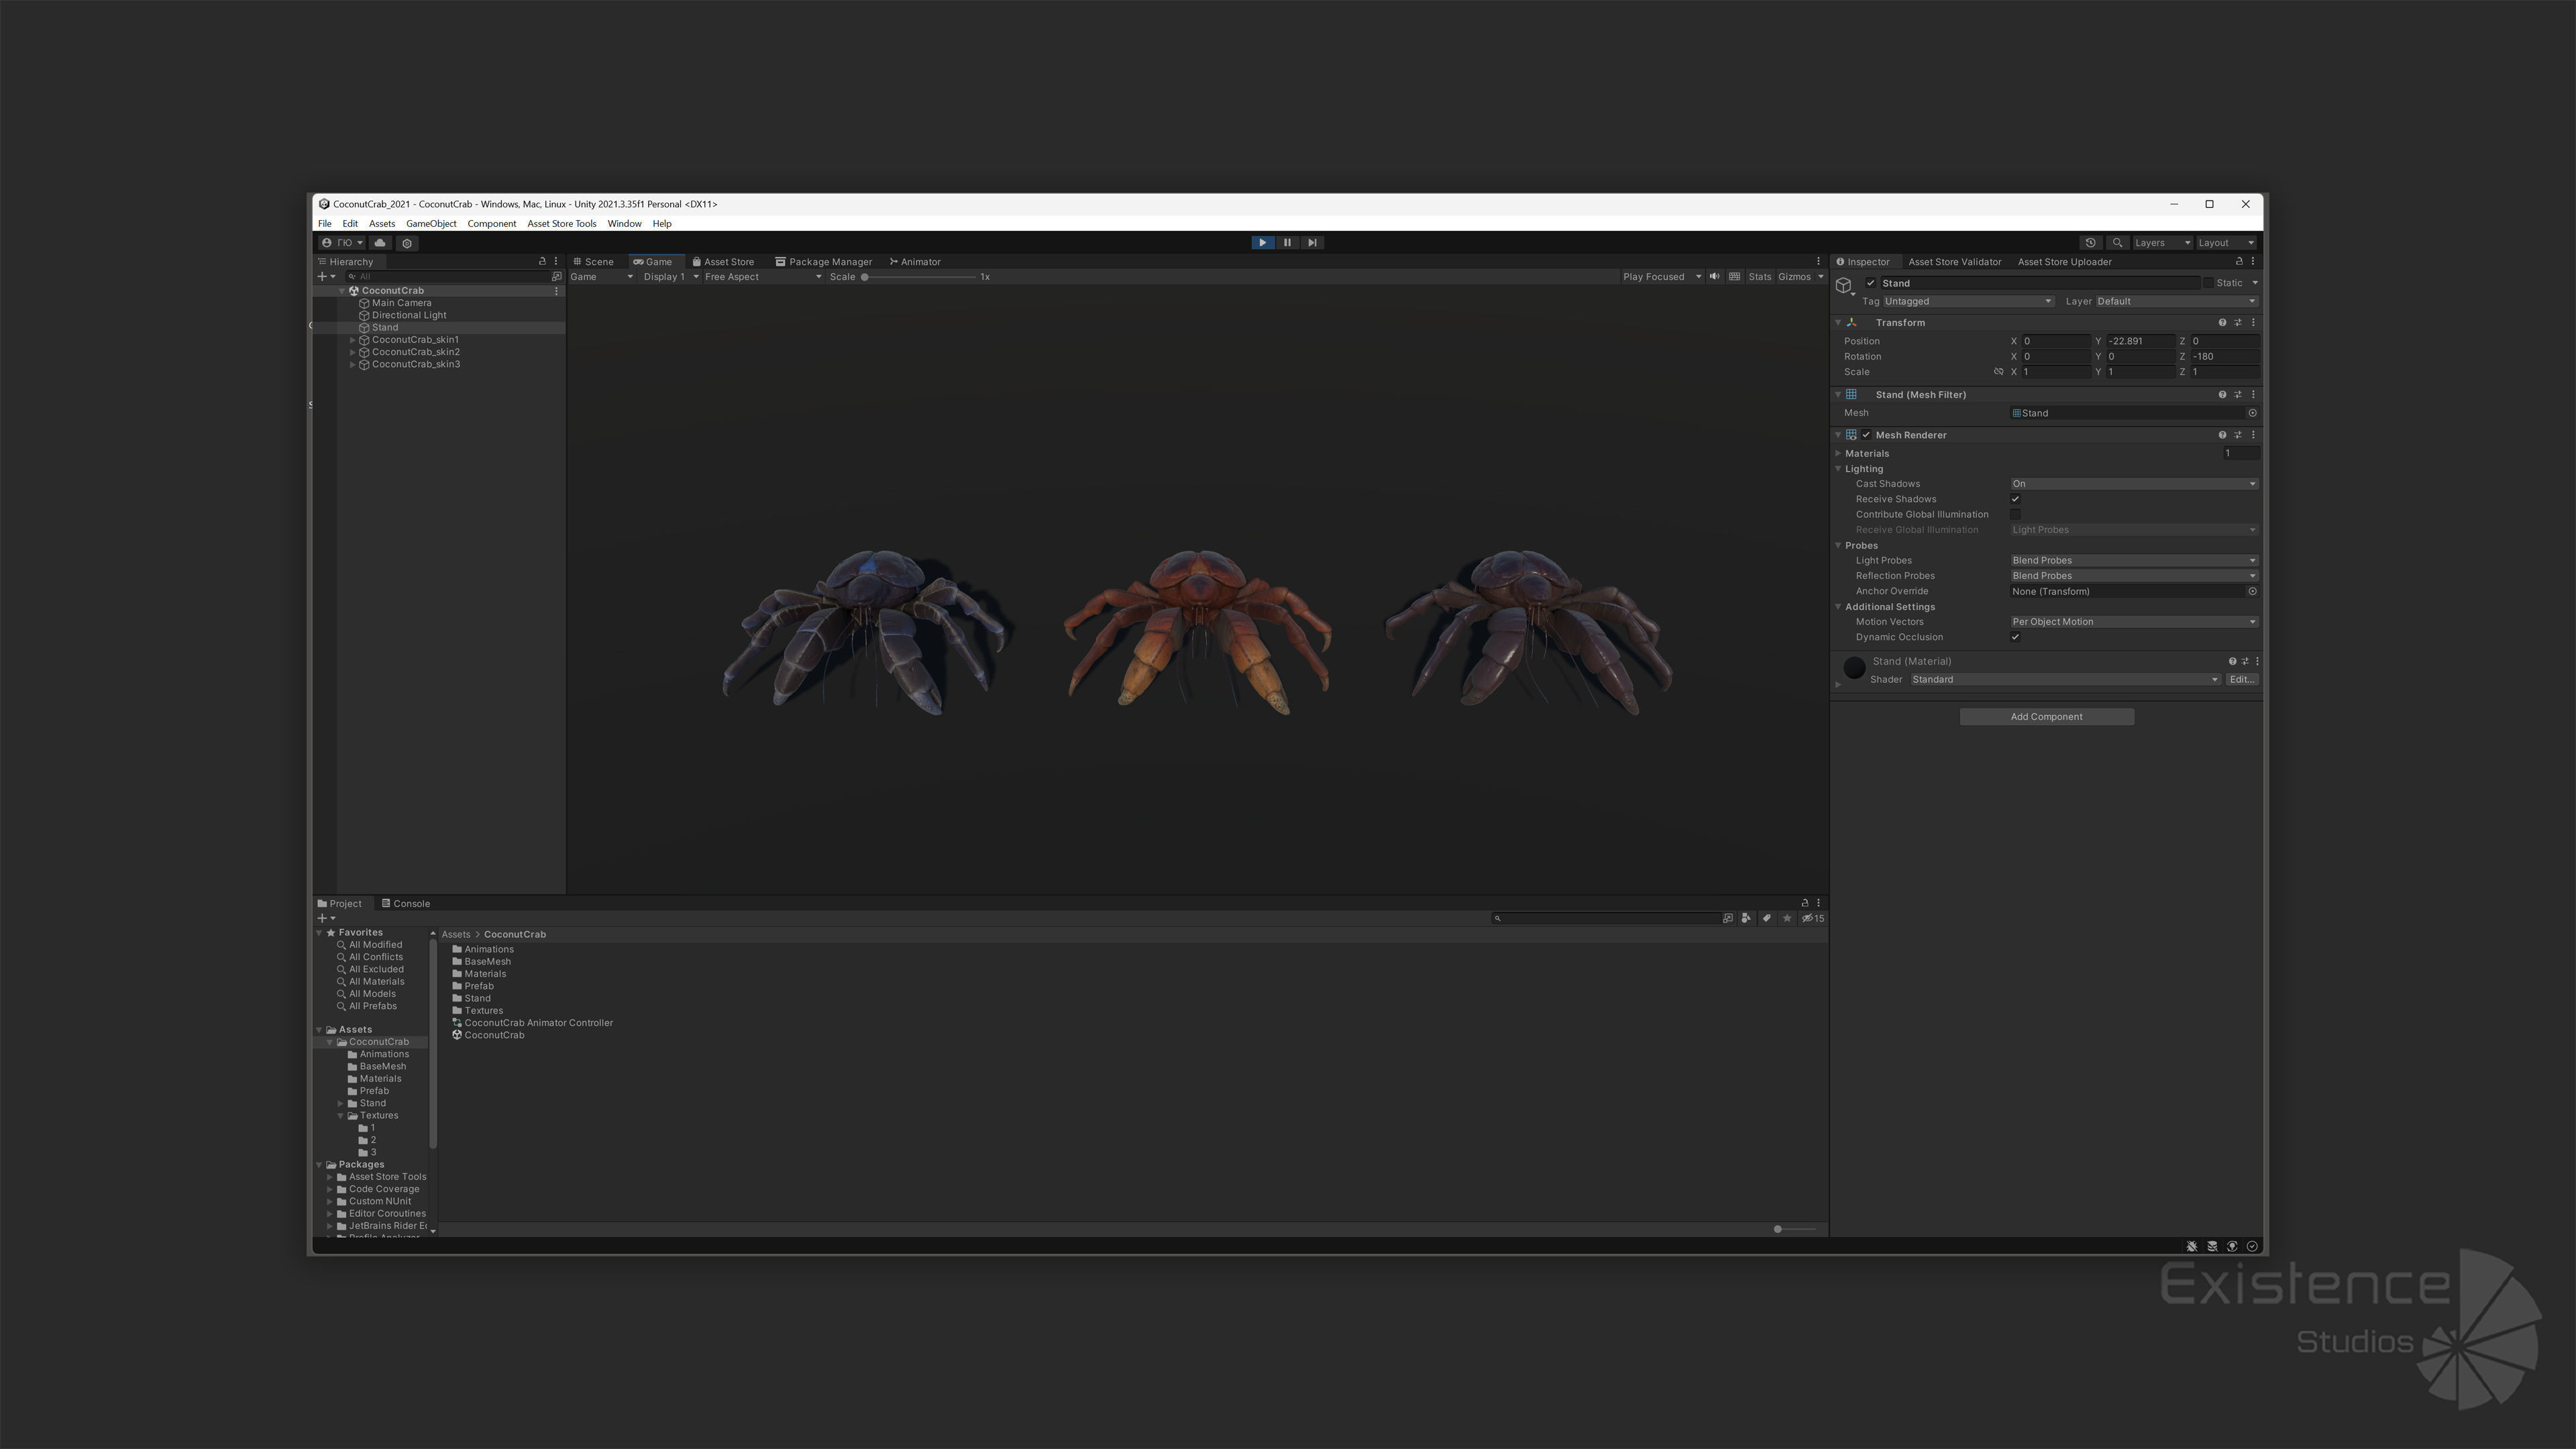The image size is (2576, 1449).
Task: Open the Edit menu
Action: point(350,224)
